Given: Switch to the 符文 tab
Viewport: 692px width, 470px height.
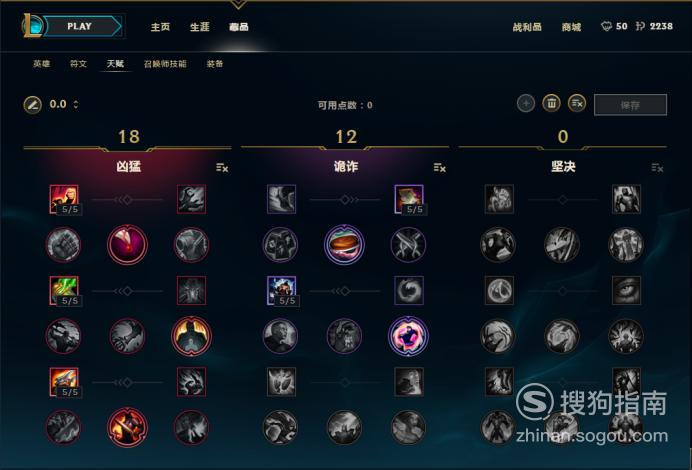Looking at the screenshot, I should click(79, 64).
